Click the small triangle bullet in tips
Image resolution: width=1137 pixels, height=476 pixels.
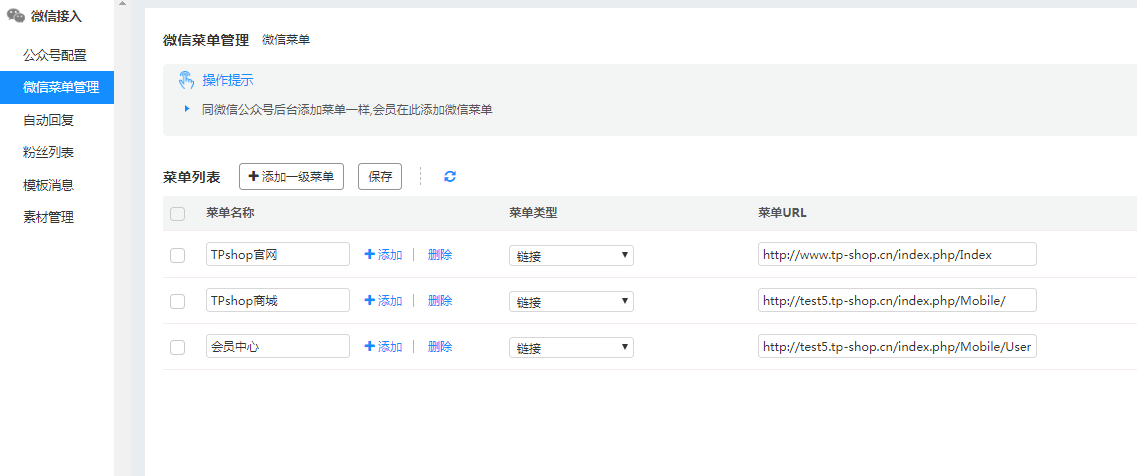[187, 109]
